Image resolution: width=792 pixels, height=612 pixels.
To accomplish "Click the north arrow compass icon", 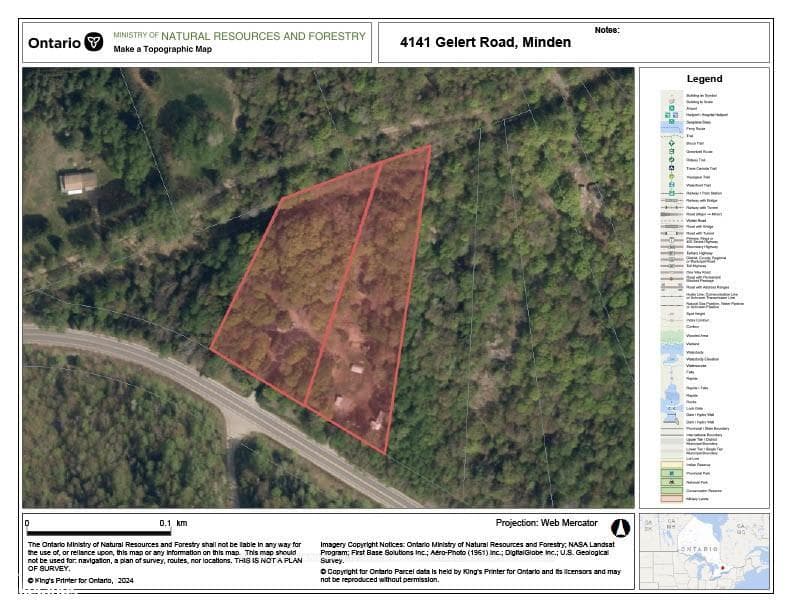I will (620, 528).
